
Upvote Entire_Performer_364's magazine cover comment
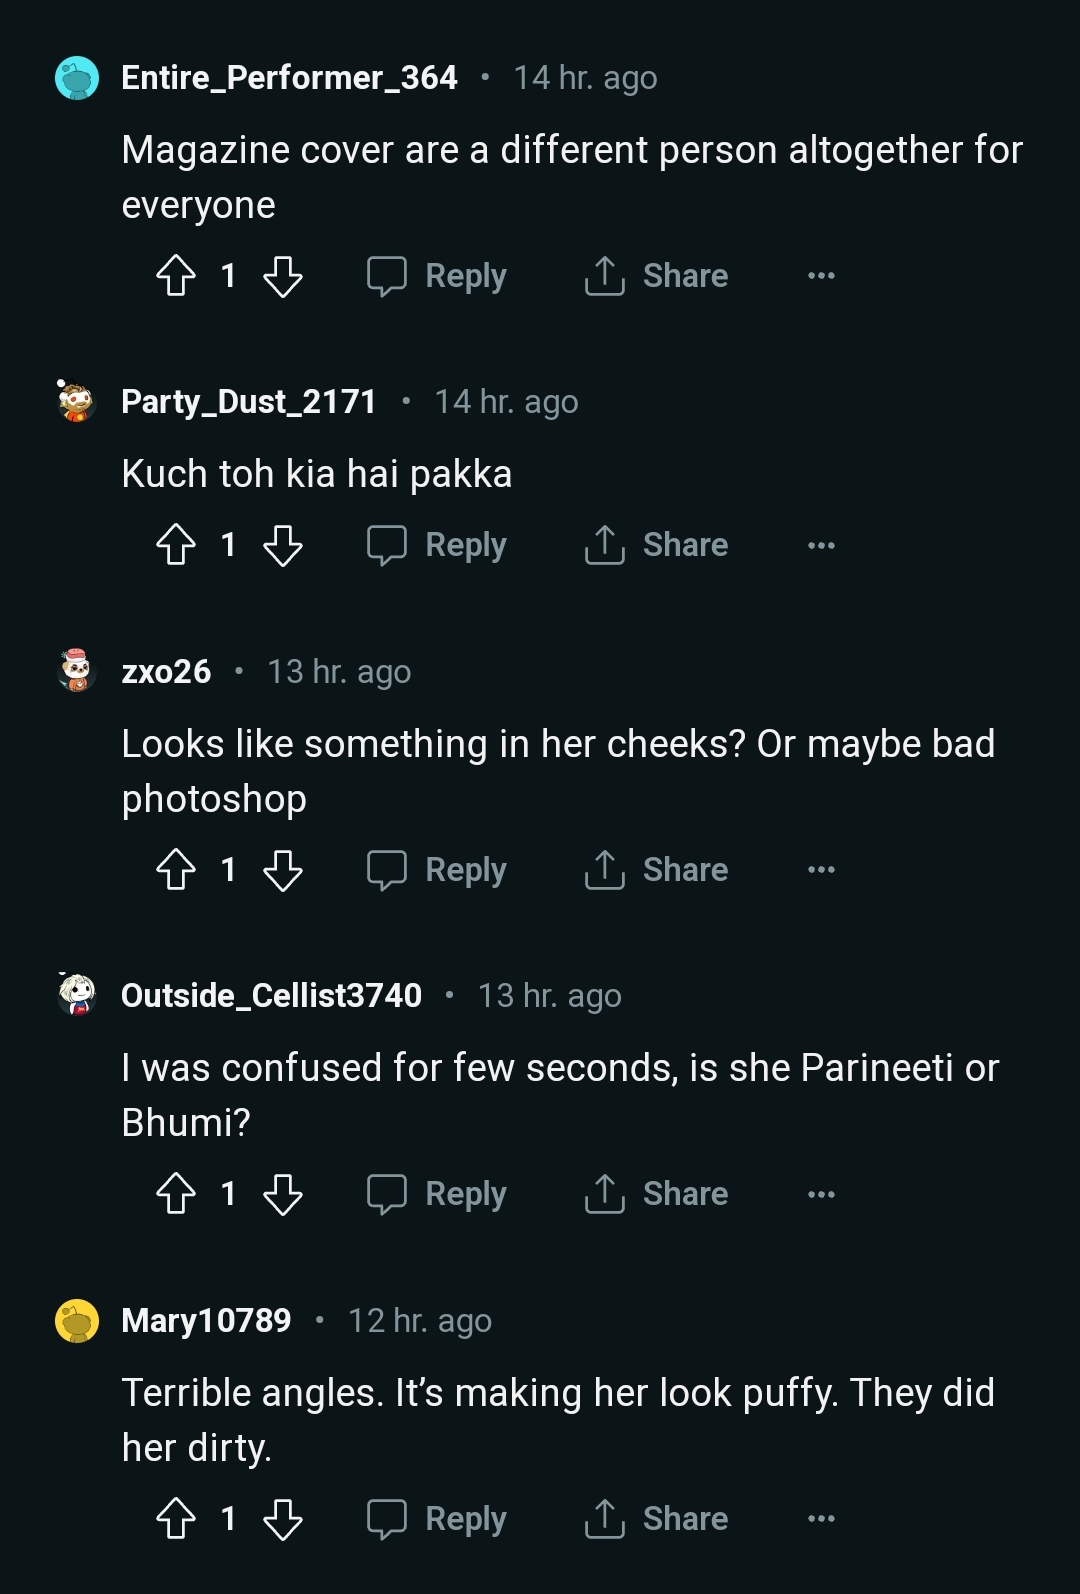pos(176,276)
